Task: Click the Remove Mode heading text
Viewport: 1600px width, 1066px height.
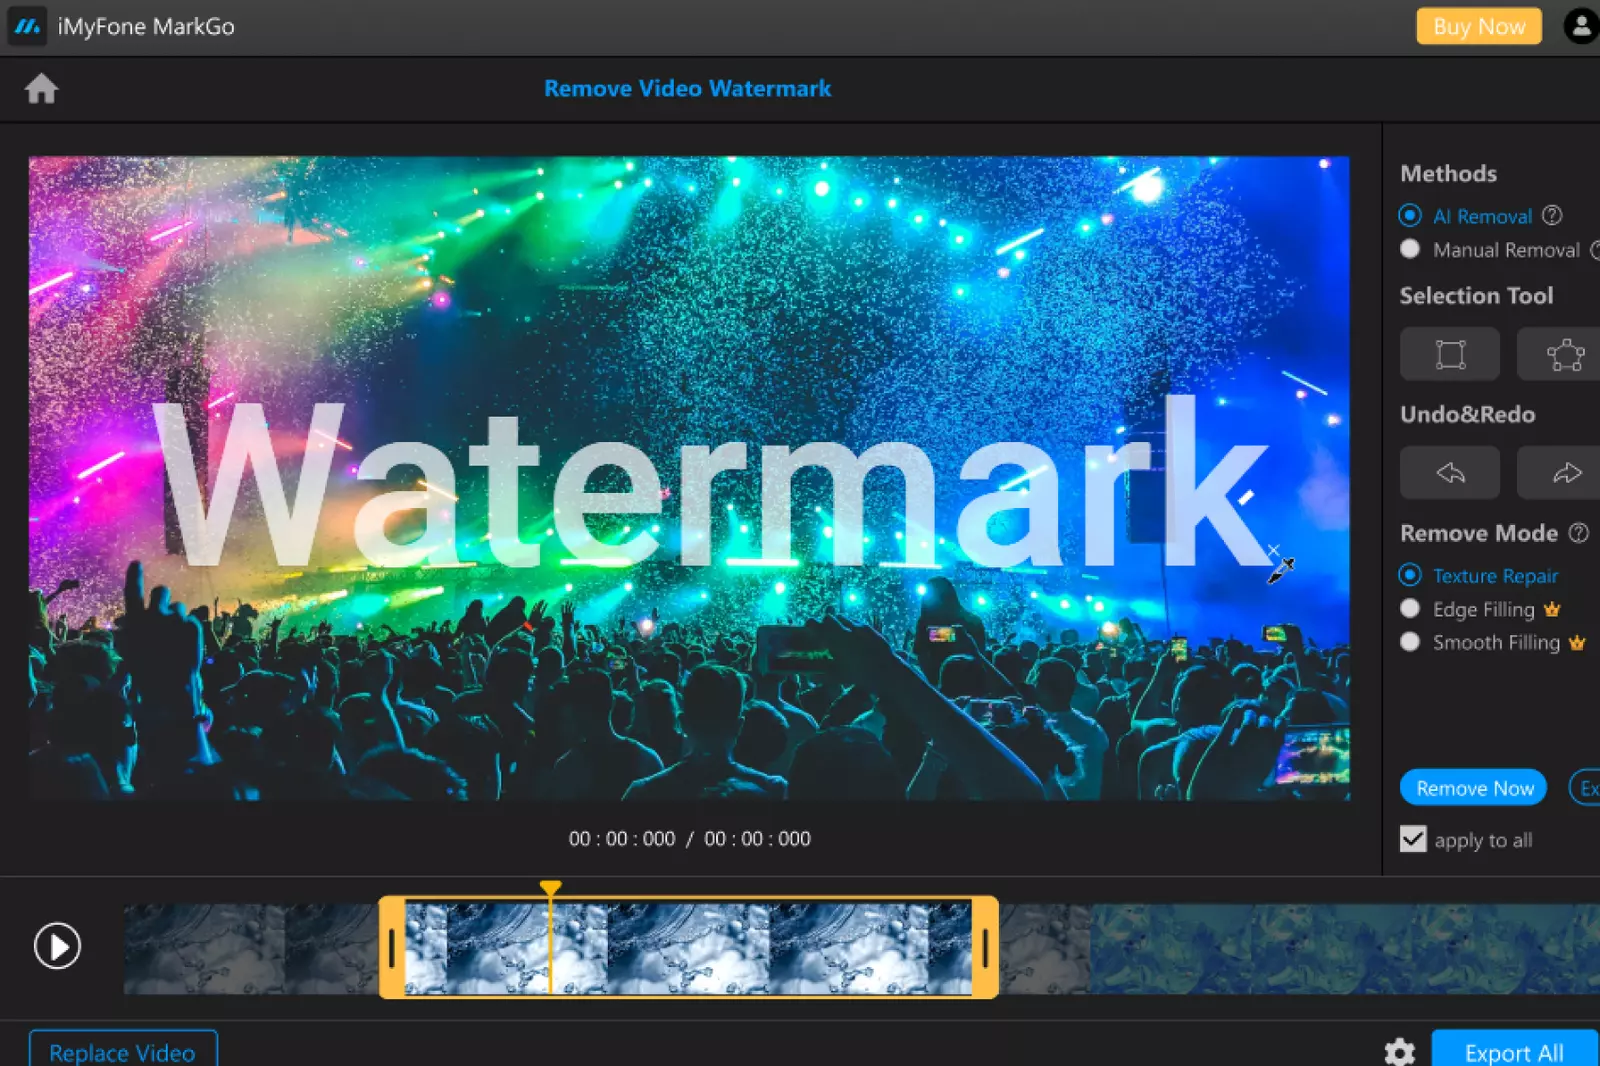Action: (x=1479, y=533)
